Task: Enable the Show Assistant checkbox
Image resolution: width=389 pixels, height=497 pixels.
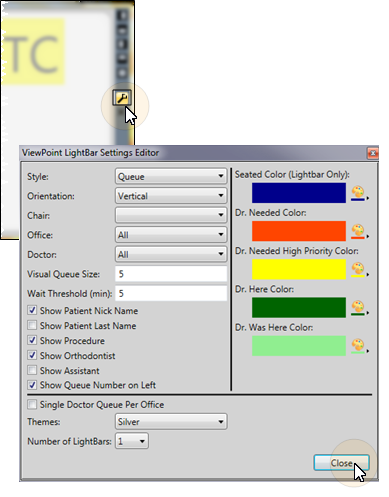Action: click(32, 370)
